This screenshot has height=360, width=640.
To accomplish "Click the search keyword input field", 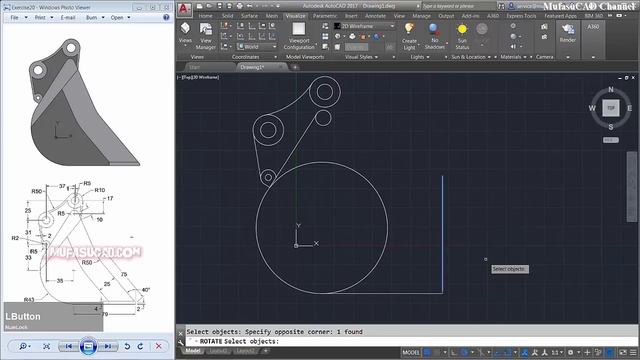I will click(x=459, y=6).
